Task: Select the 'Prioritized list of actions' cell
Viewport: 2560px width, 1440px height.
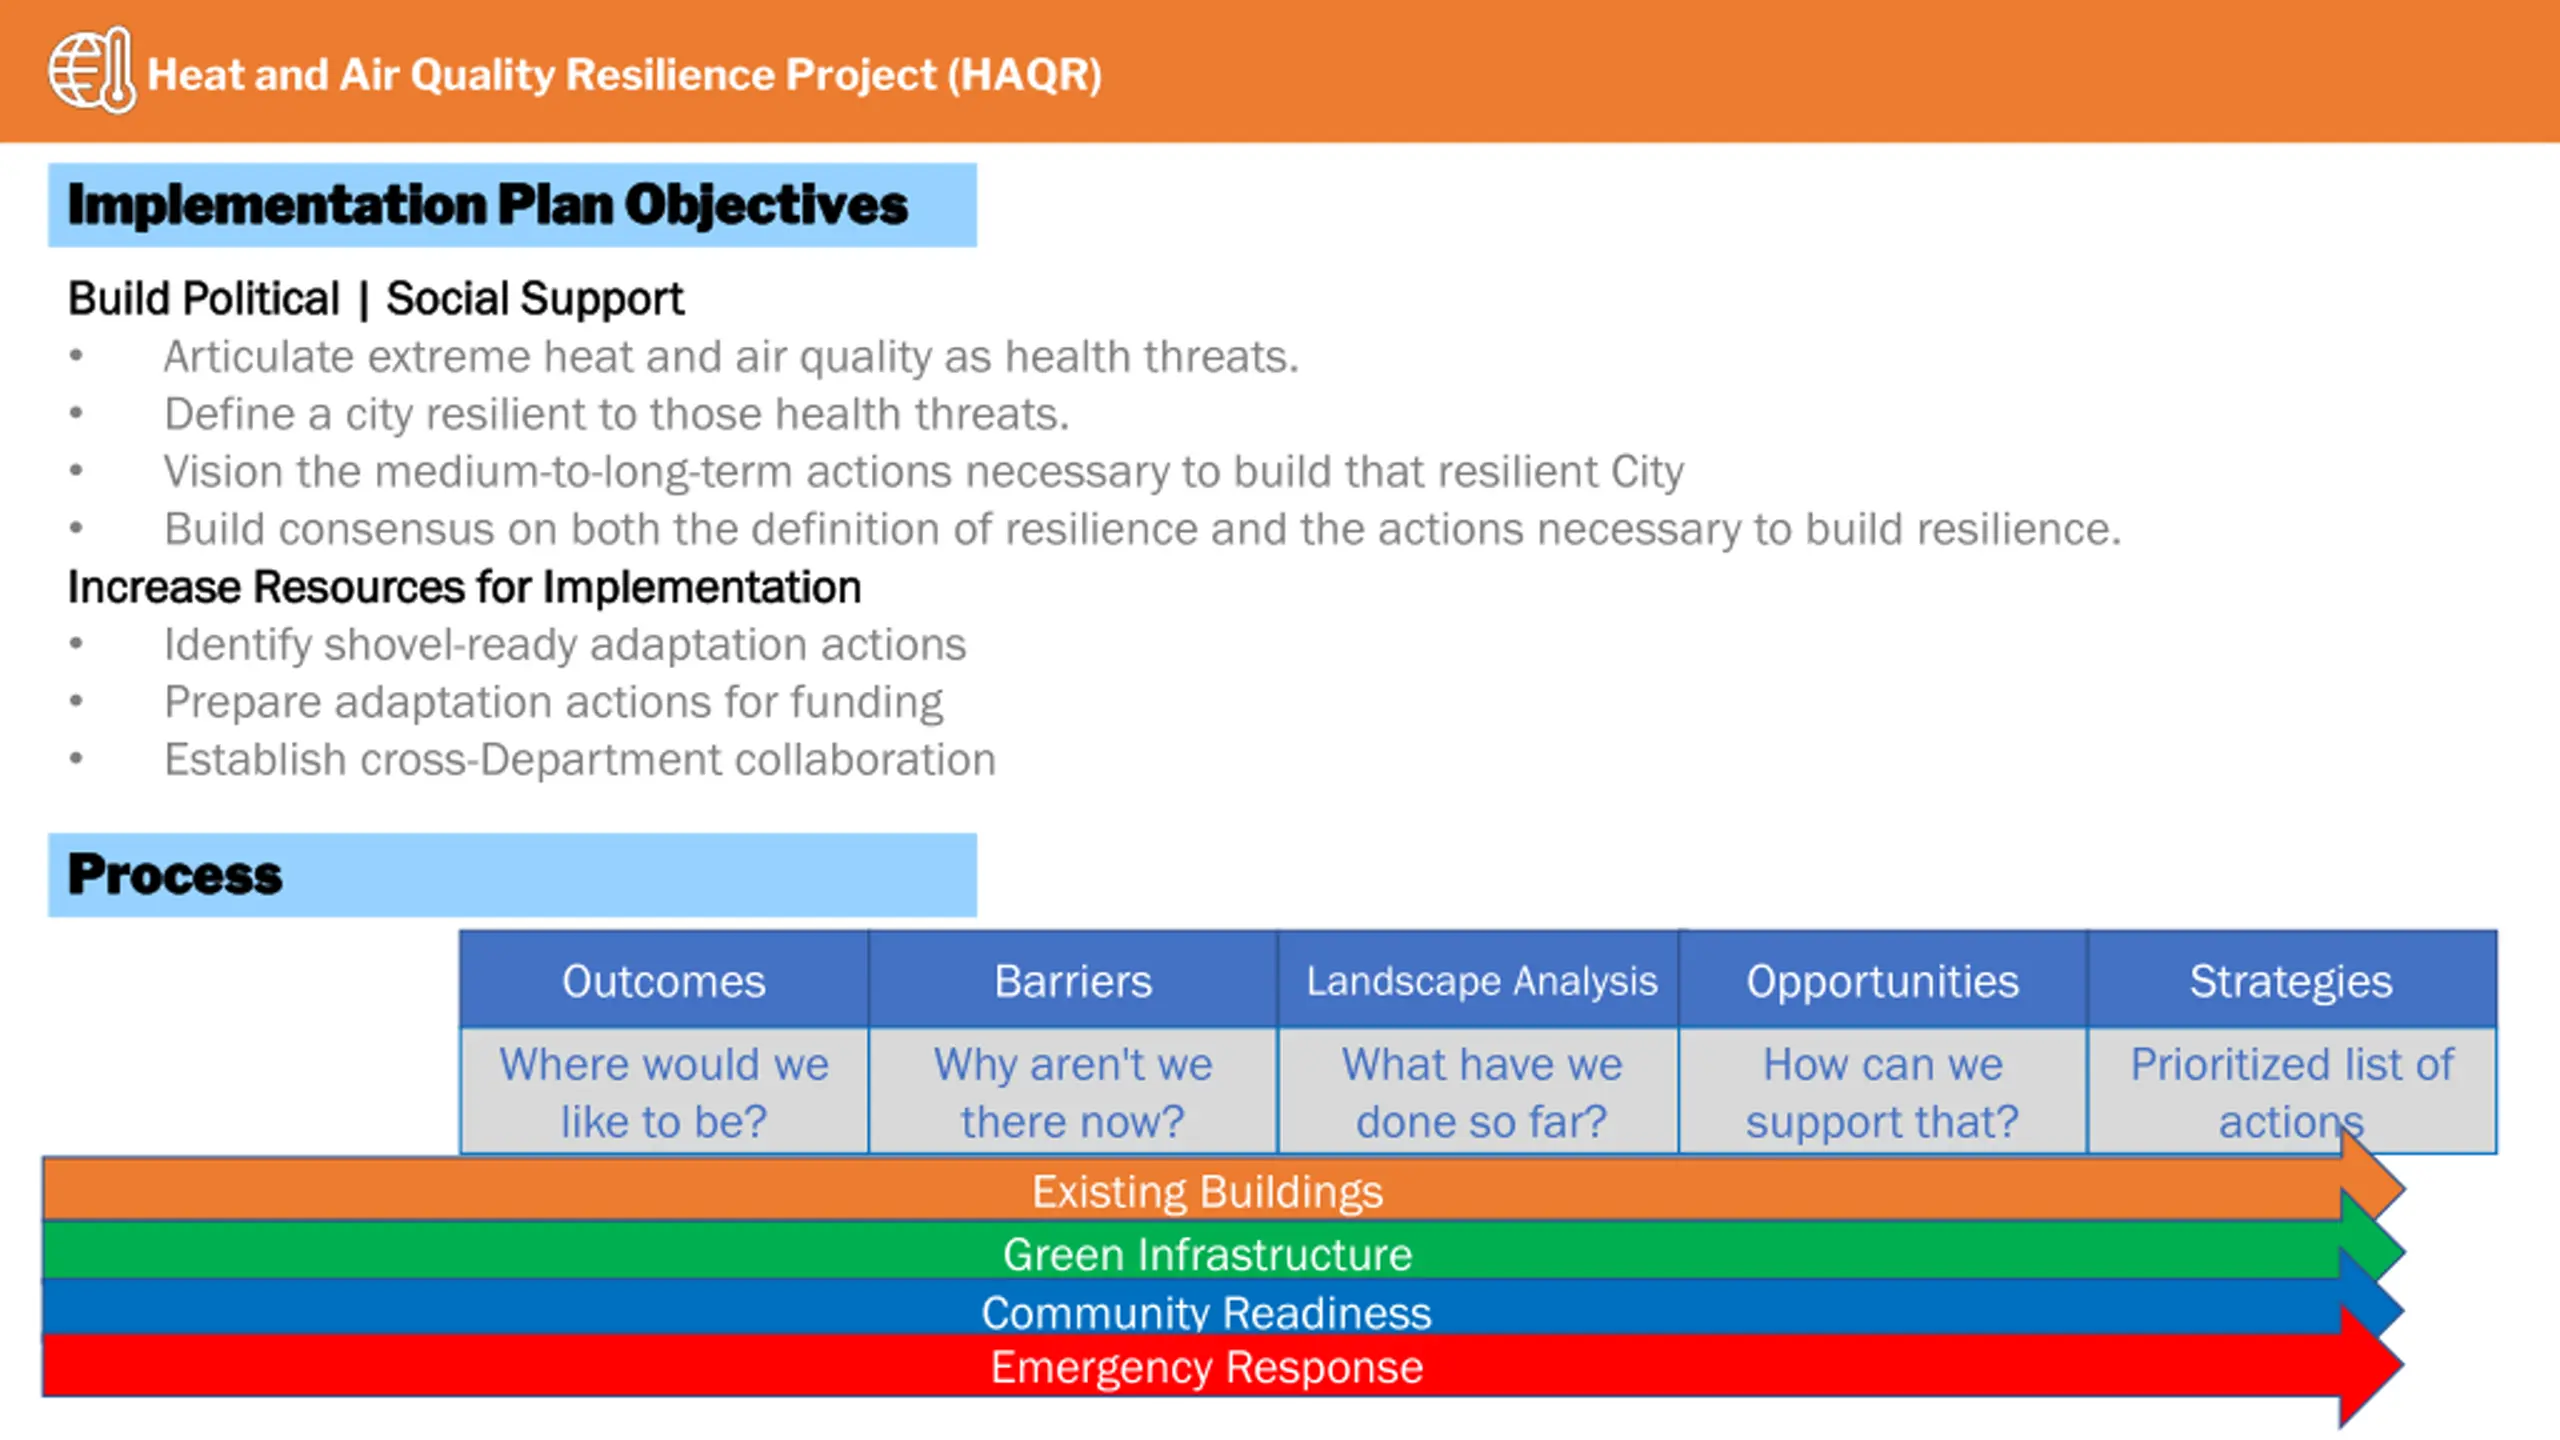Action: (2292, 1091)
